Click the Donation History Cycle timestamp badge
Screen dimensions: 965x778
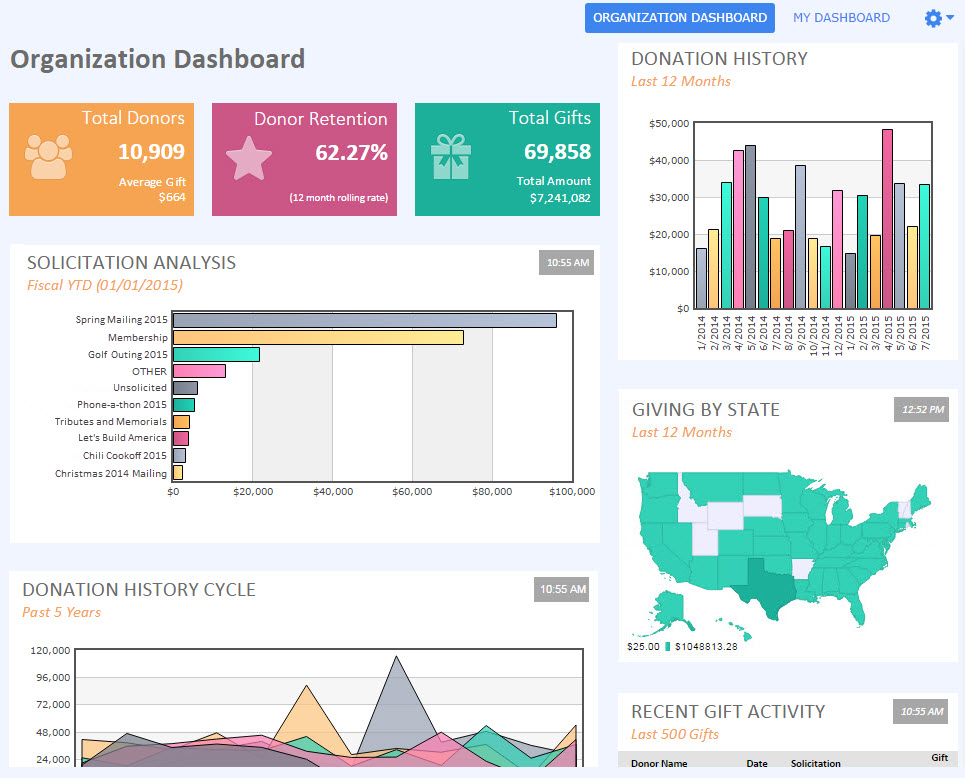561,589
